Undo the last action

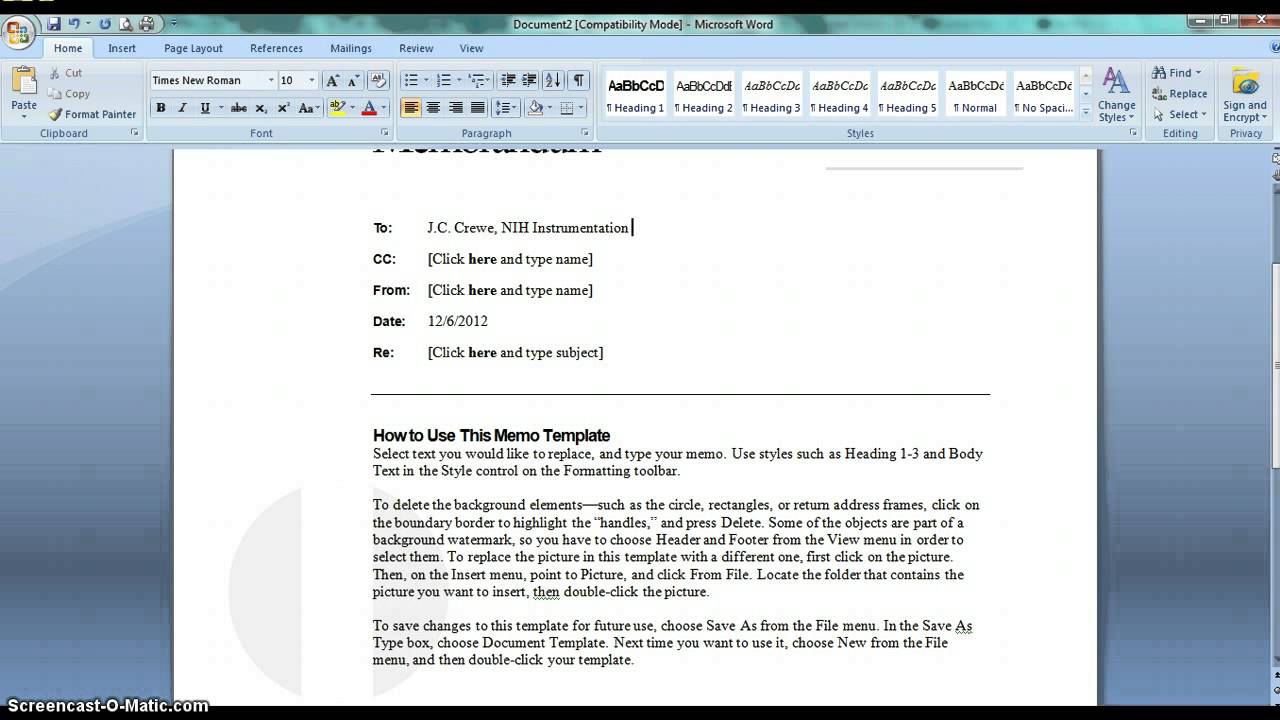coord(74,24)
